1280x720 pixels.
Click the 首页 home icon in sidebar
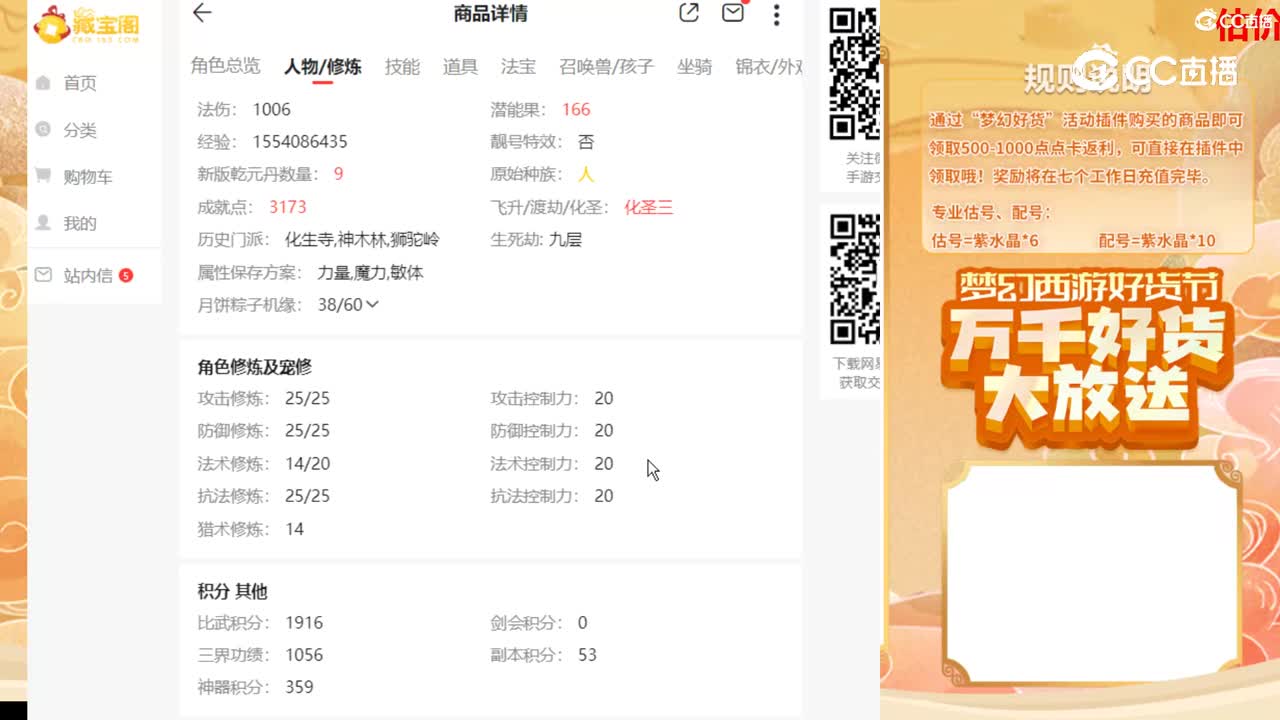43,83
